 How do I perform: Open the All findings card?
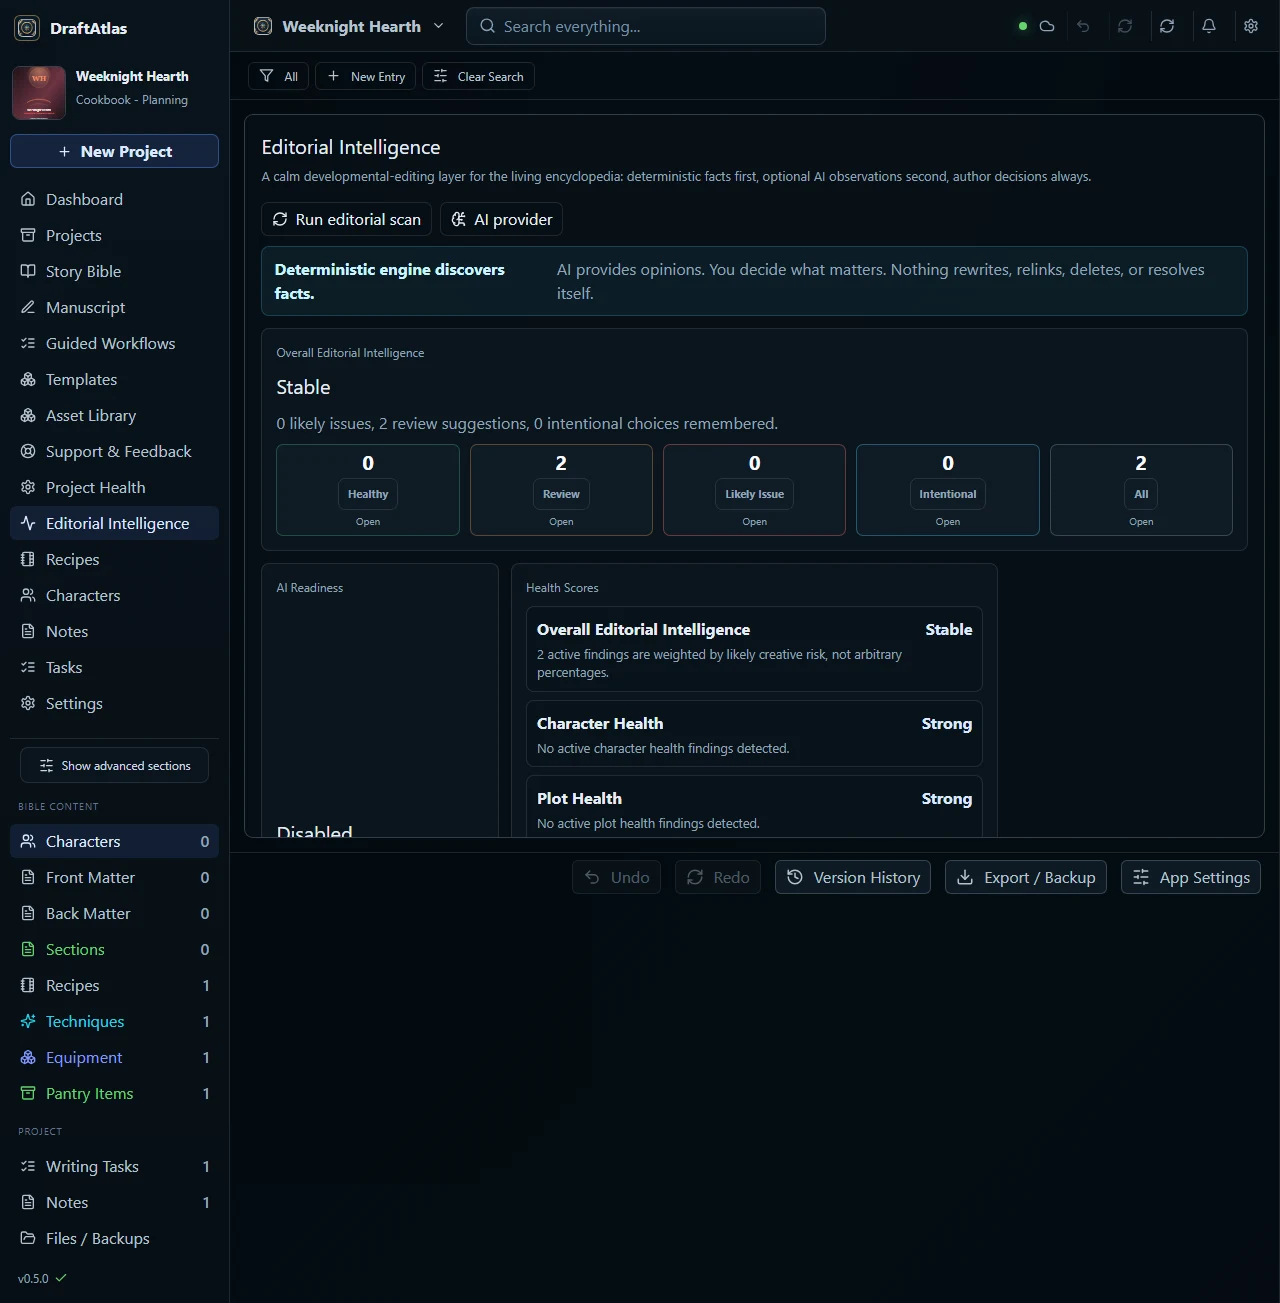tap(1141, 490)
